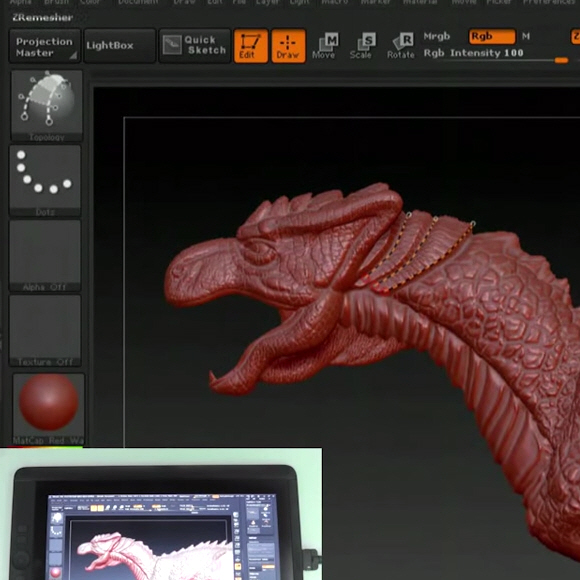
Task: Open the Topology brush picker
Action: click(47, 106)
